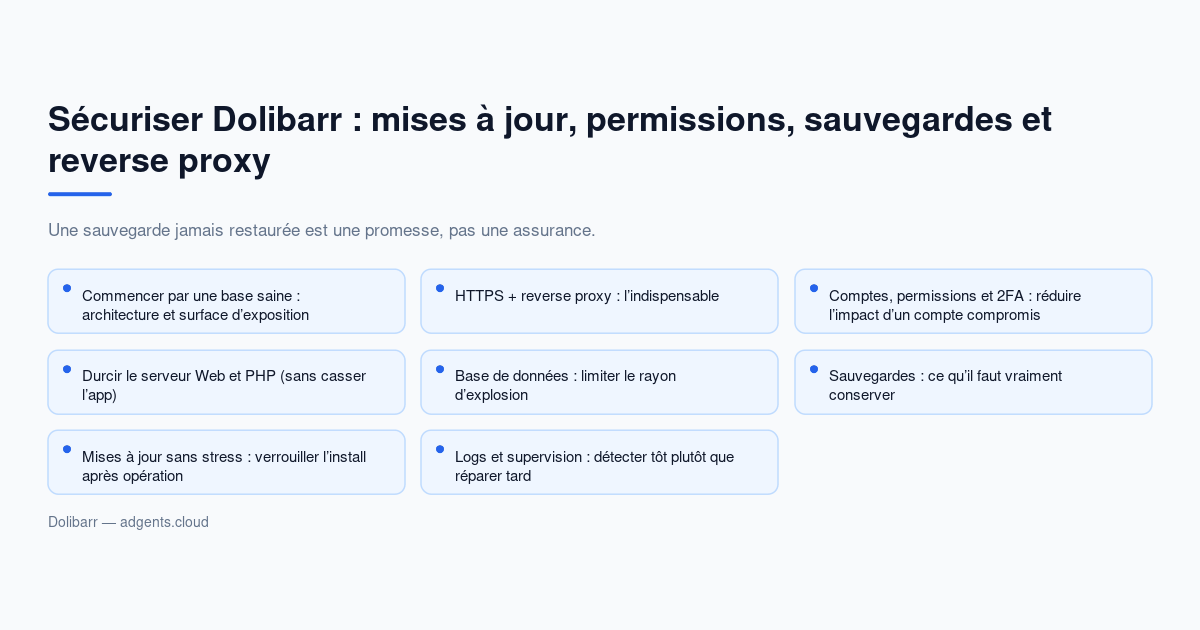Click the bullet dot beside 'Comptes, permissions et 2FA'
The width and height of the screenshot is (1200, 630).
pos(814,288)
